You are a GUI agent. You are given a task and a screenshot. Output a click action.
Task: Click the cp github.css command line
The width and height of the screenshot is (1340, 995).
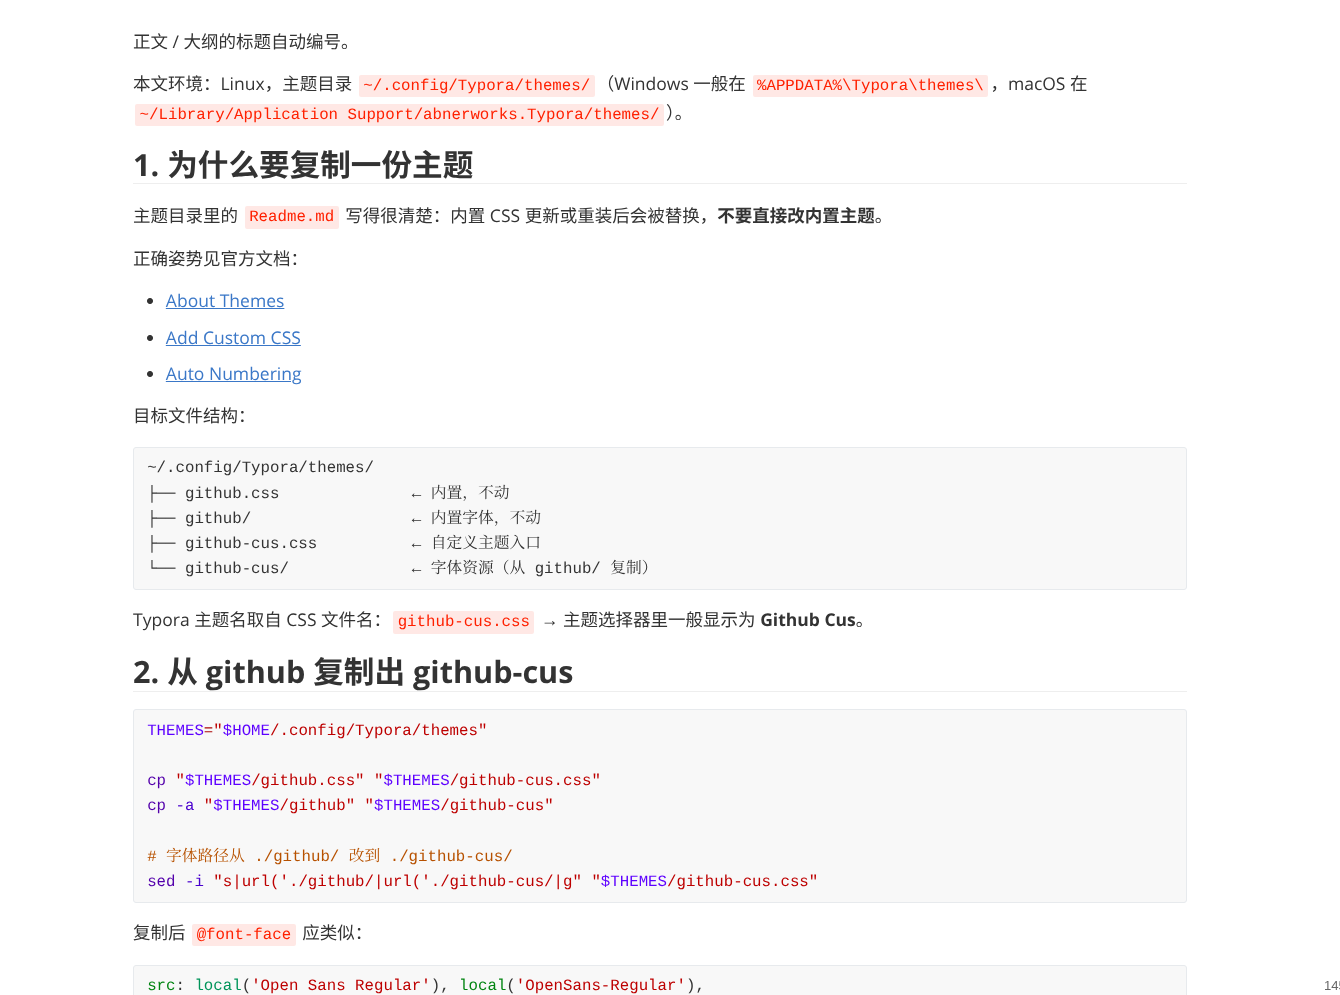coord(374,780)
